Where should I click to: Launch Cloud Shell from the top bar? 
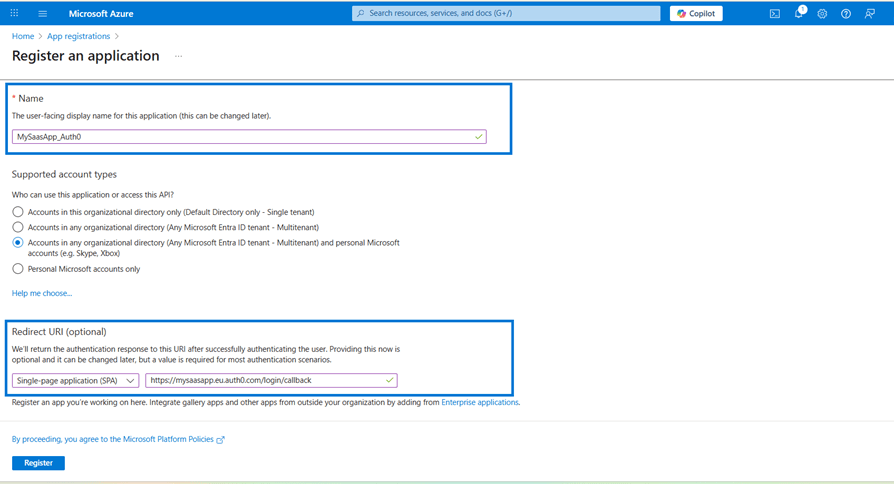(x=775, y=14)
